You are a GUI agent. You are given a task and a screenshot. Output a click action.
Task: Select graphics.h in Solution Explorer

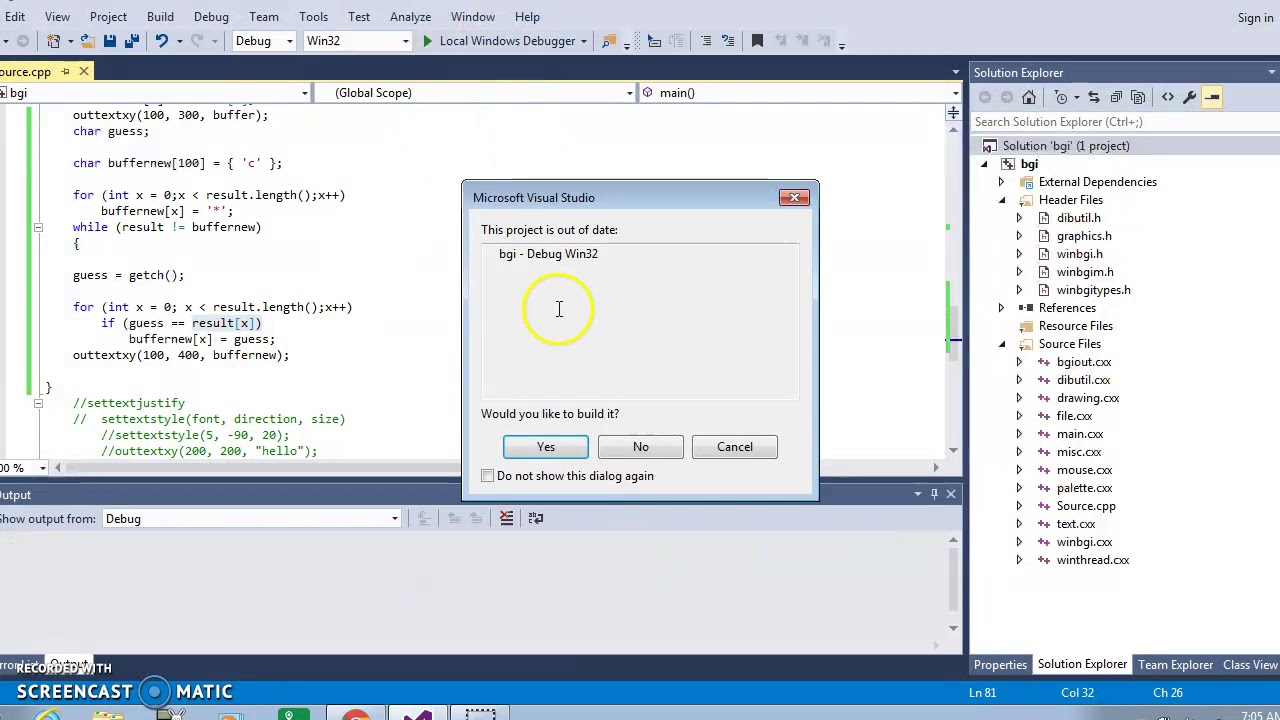[x=1084, y=236]
